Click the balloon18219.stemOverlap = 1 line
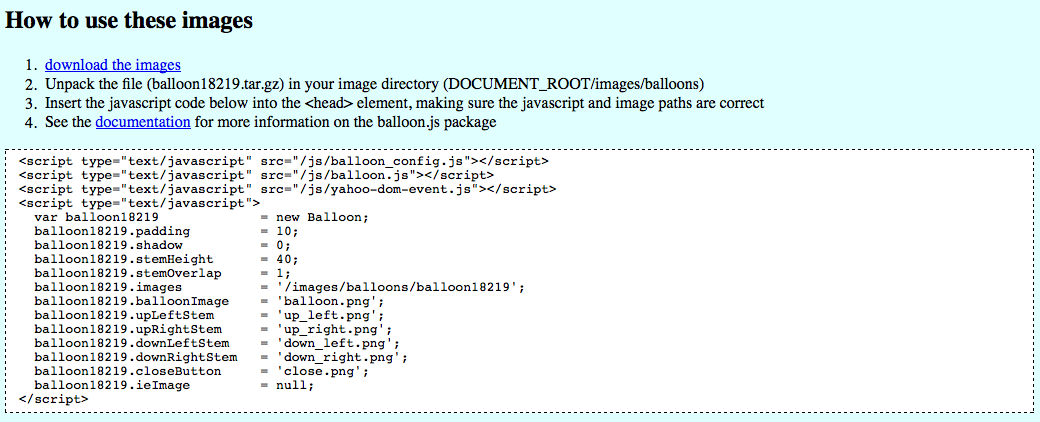Viewport: 1040px width, 422px height. (x=163, y=273)
